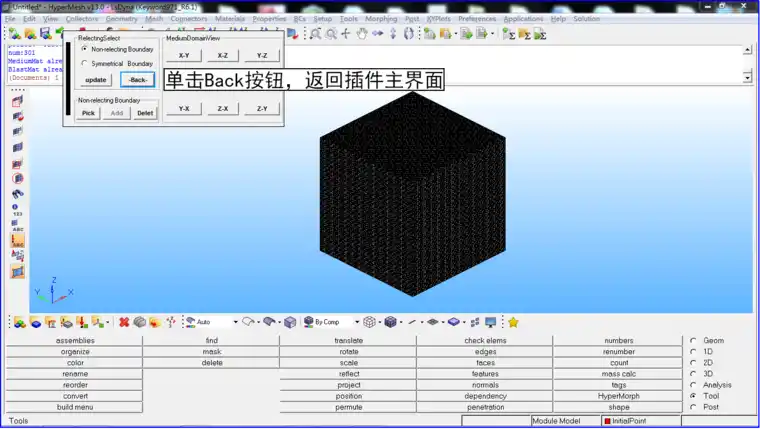This screenshot has width=760, height=429.
Task: Open the HyperMorph panel
Action: point(618,396)
